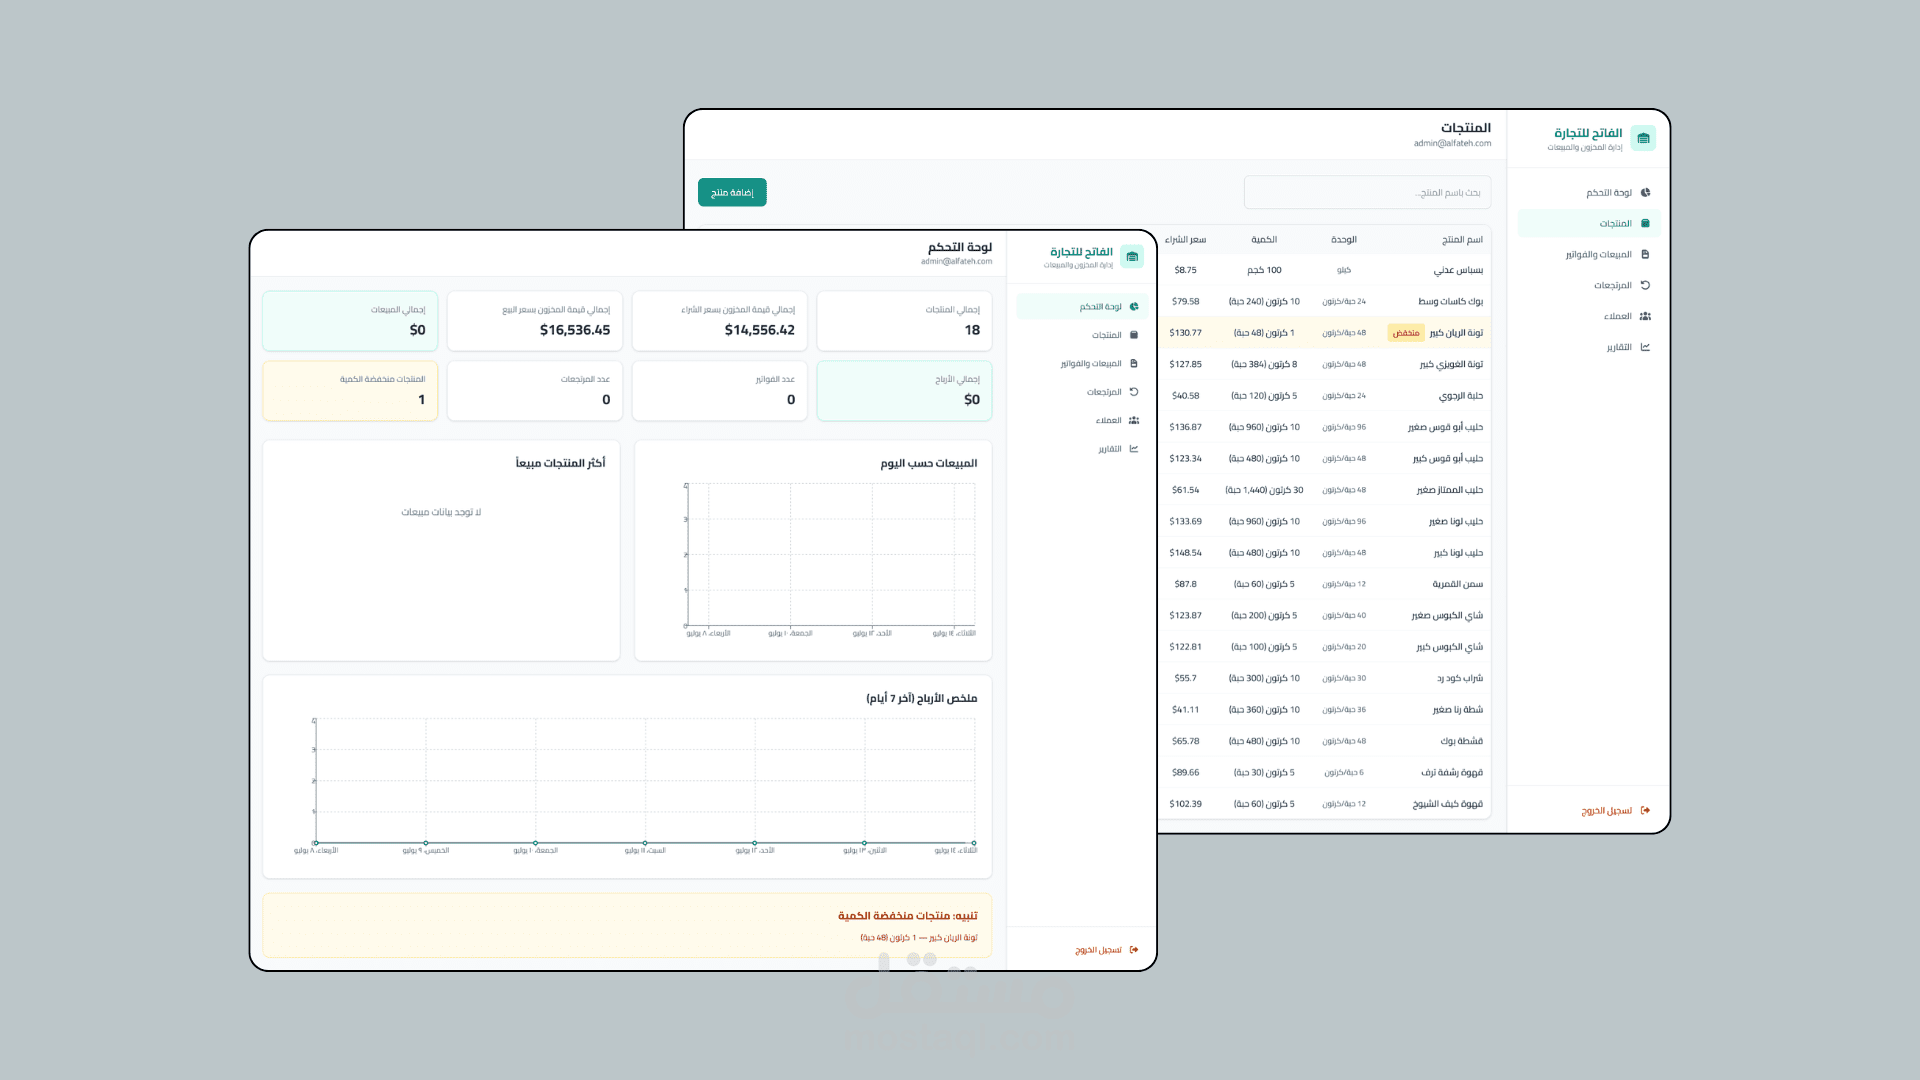
Task: Click the الفاتح للتجارة store logo in the dashboard window
Action: (x=1132, y=257)
